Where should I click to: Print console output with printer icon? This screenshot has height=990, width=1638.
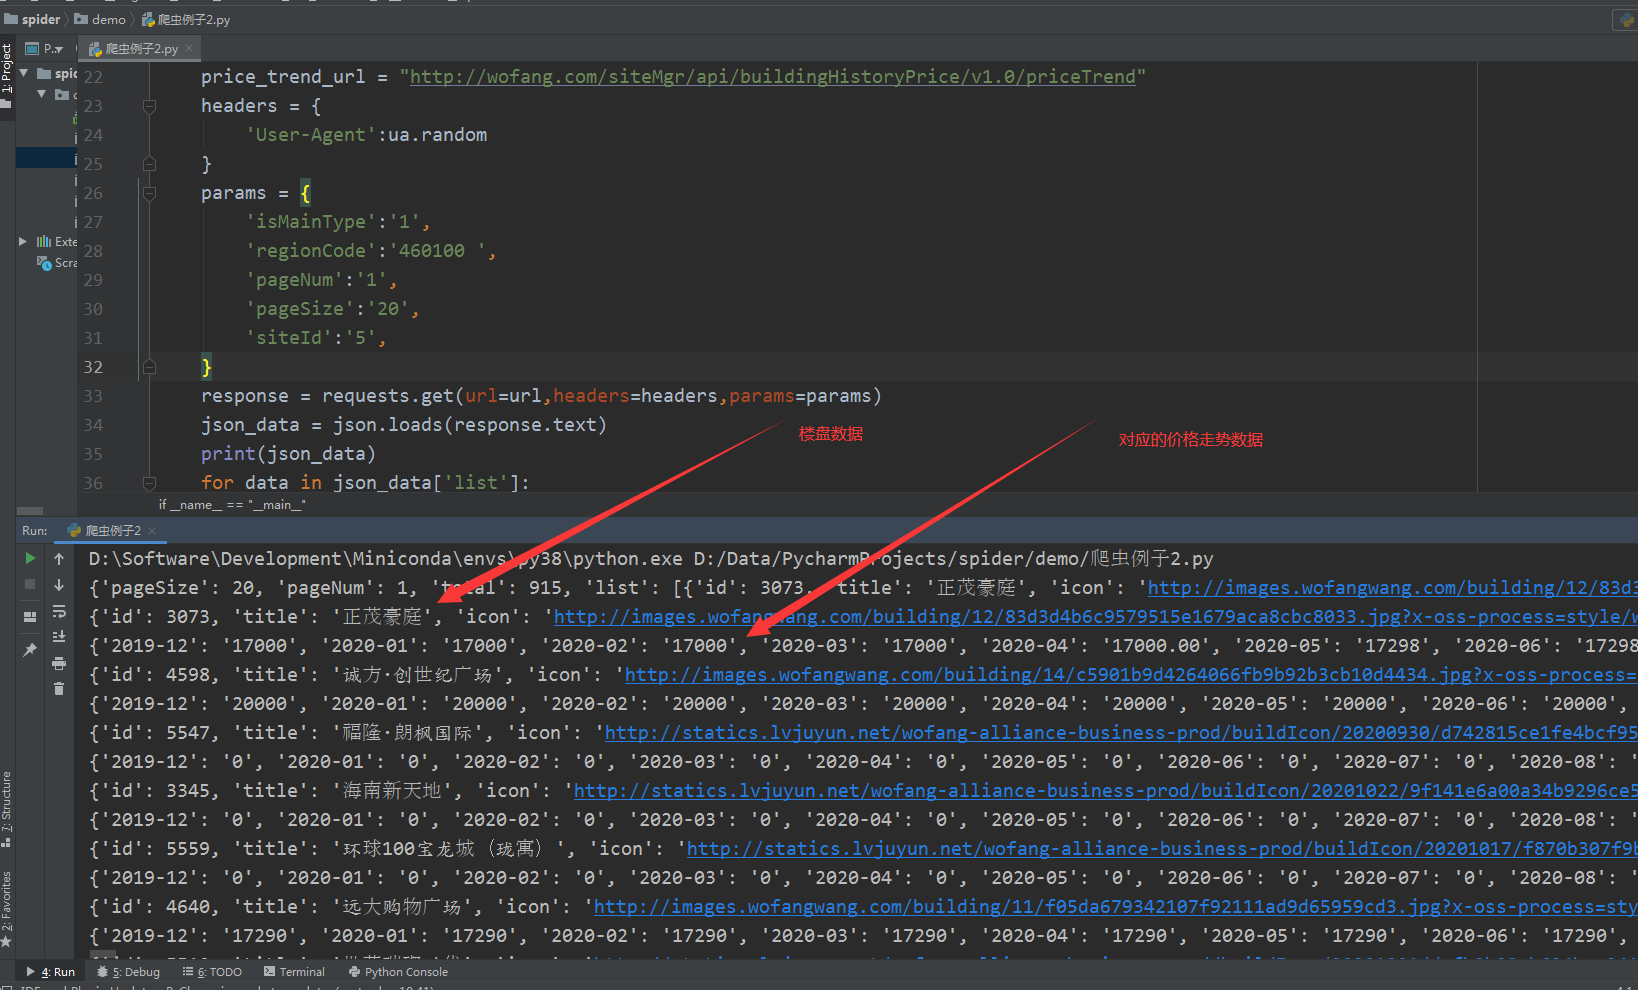pos(59,663)
